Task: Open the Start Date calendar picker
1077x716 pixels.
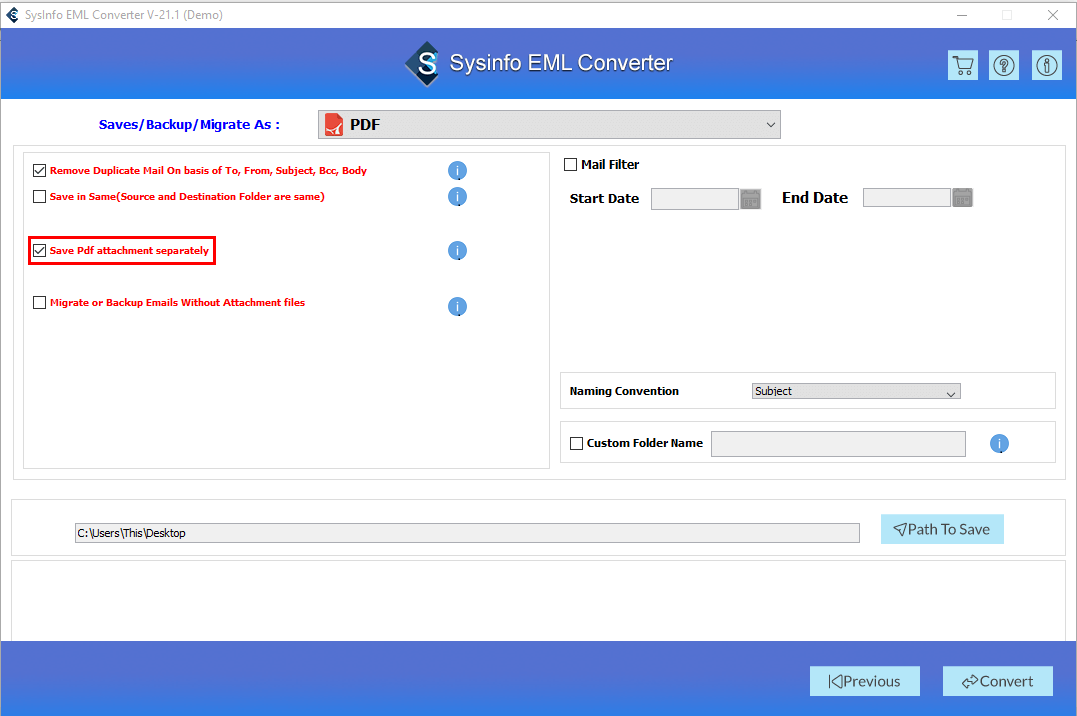Action: [x=750, y=199]
